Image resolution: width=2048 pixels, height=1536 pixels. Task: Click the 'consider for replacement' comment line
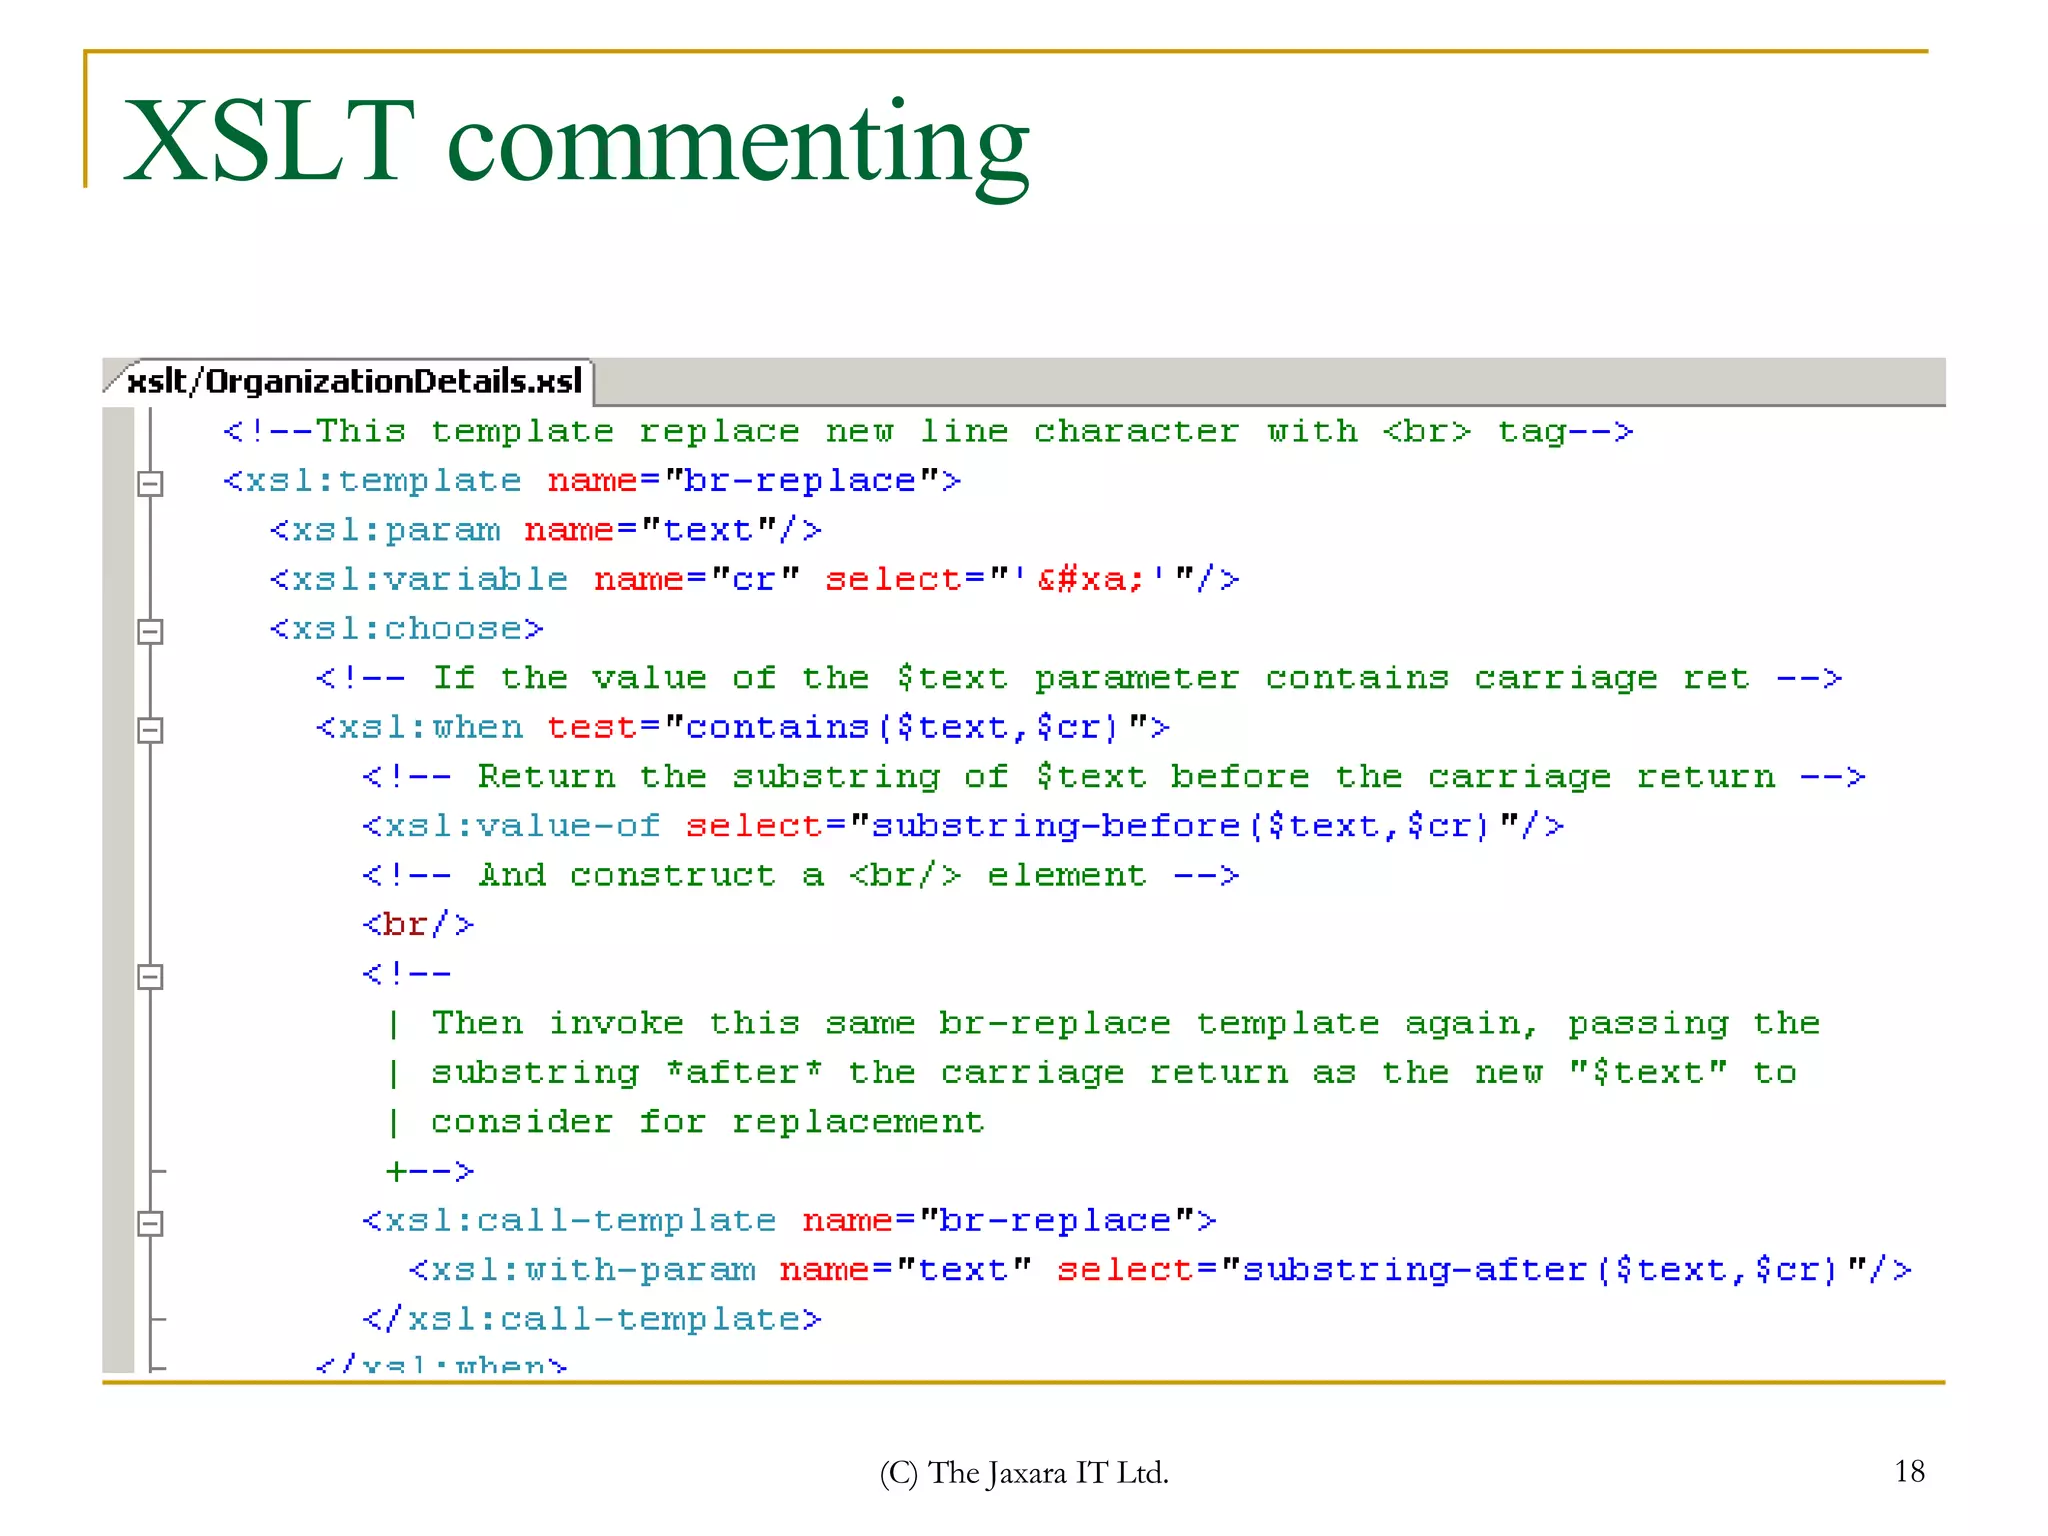686,1122
